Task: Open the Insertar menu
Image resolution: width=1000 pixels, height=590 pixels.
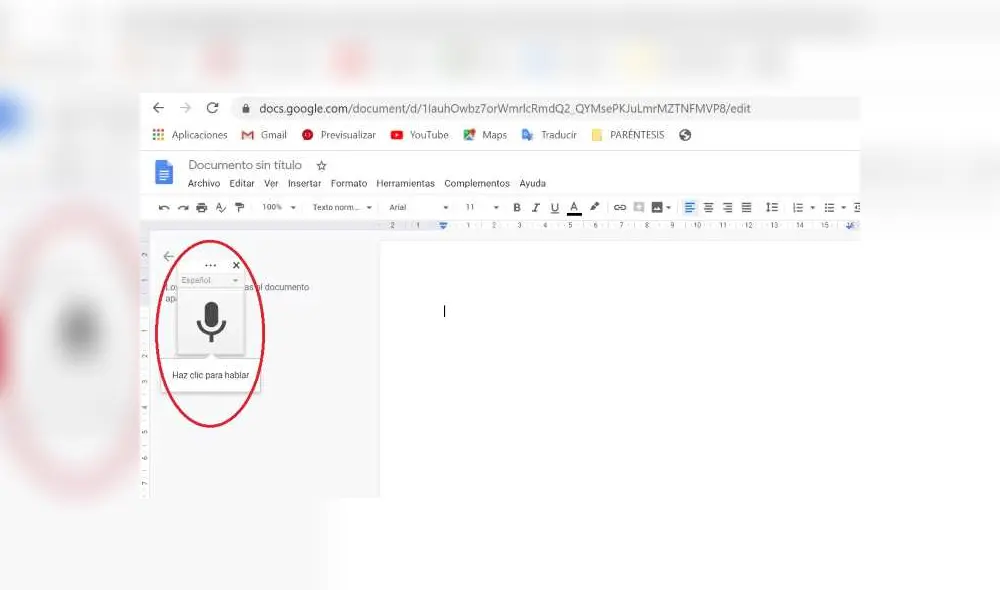Action: point(304,183)
